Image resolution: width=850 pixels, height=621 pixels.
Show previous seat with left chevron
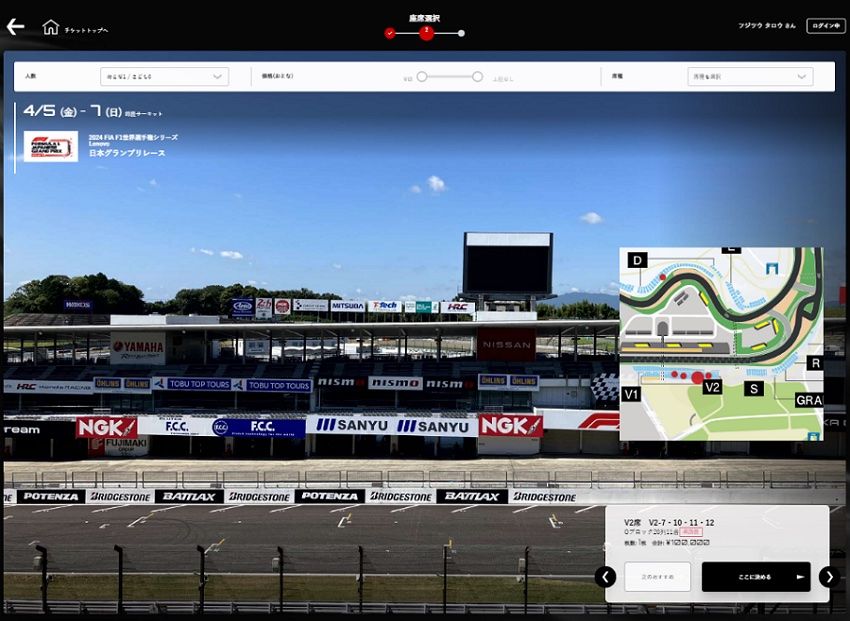click(x=606, y=577)
